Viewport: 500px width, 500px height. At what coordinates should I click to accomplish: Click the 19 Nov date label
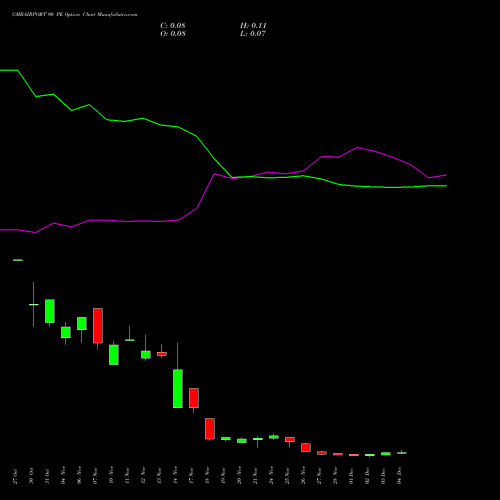223,475
